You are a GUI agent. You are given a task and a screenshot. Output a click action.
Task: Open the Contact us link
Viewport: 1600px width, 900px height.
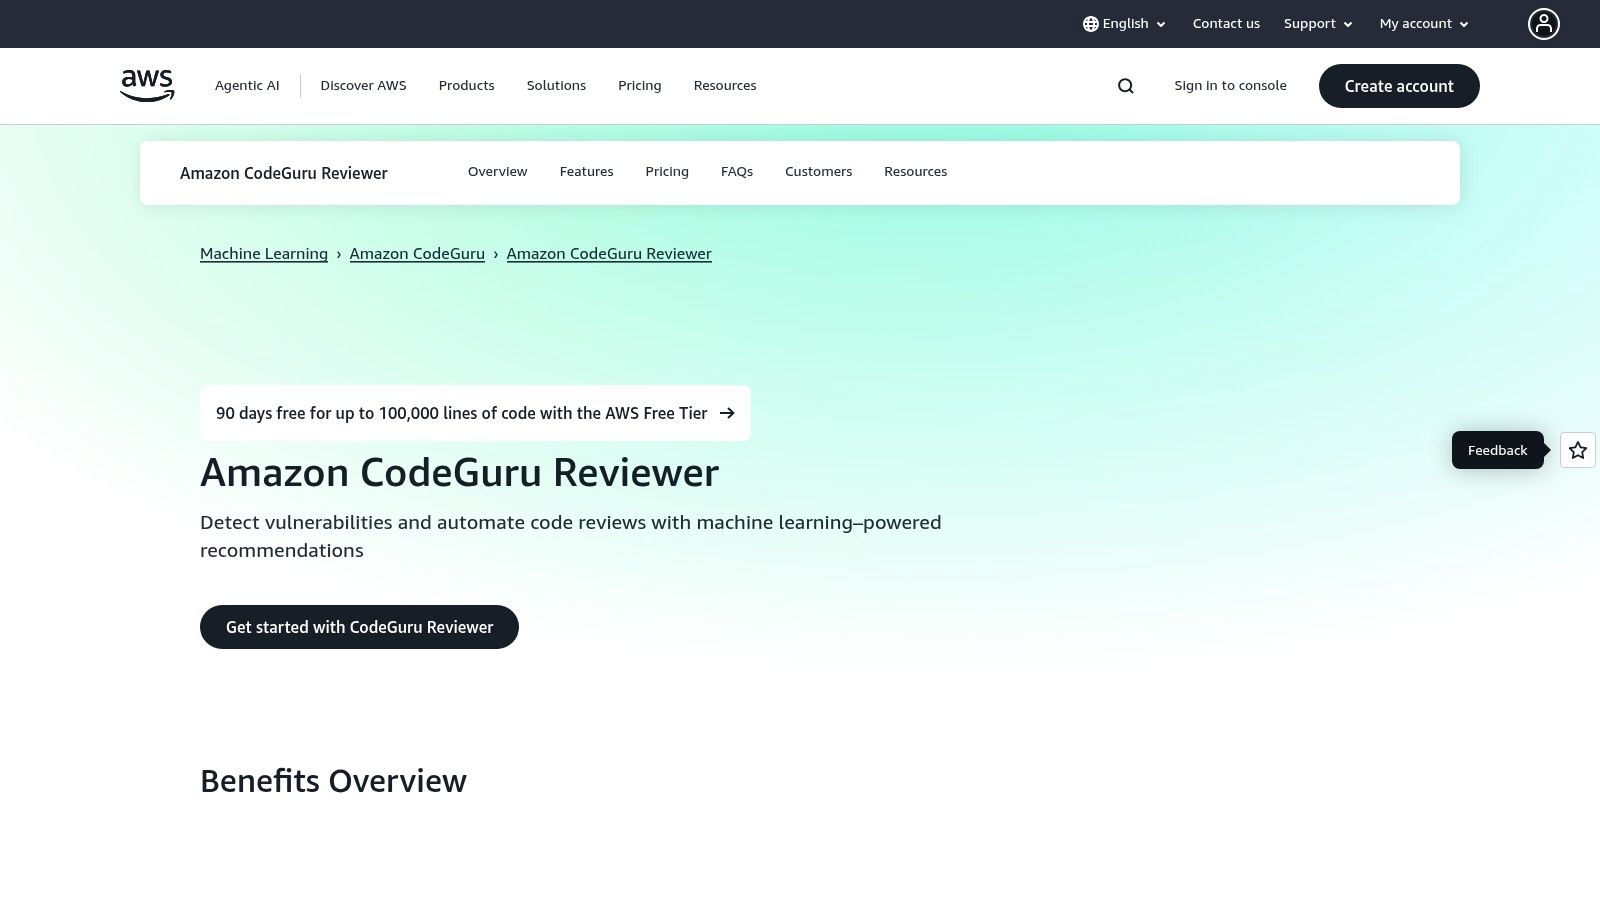click(x=1226, y=23)
